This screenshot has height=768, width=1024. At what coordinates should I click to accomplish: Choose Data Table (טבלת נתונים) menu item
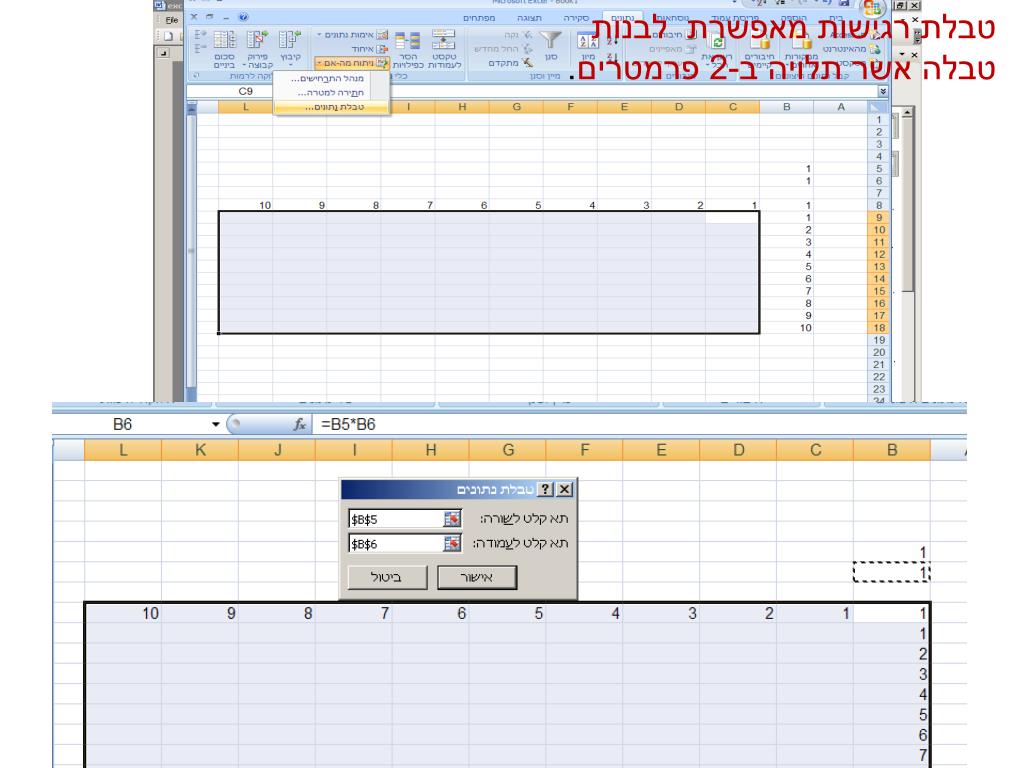332,107
